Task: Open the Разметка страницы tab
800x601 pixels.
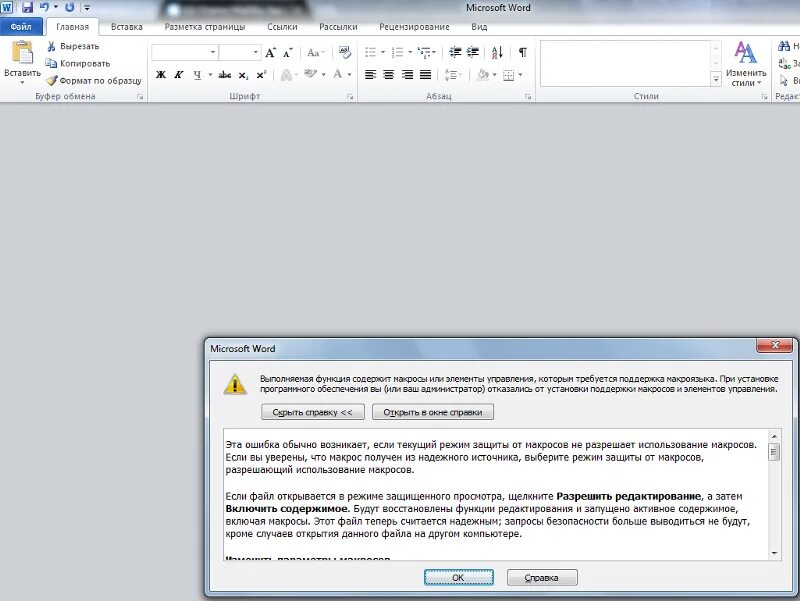Action: pyautogui.click(x=205, y=27)
